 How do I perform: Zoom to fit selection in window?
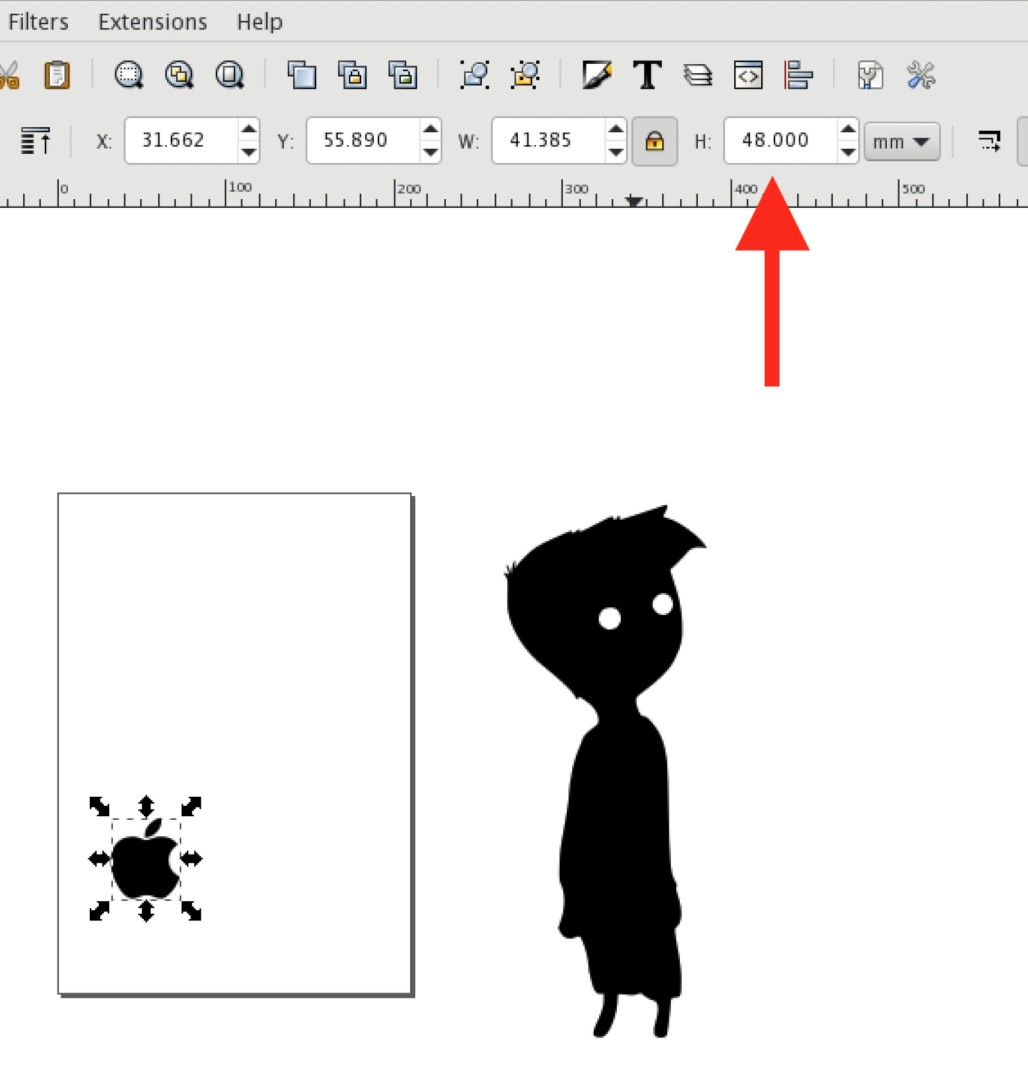pyautogui.click(x=129, y=75)
